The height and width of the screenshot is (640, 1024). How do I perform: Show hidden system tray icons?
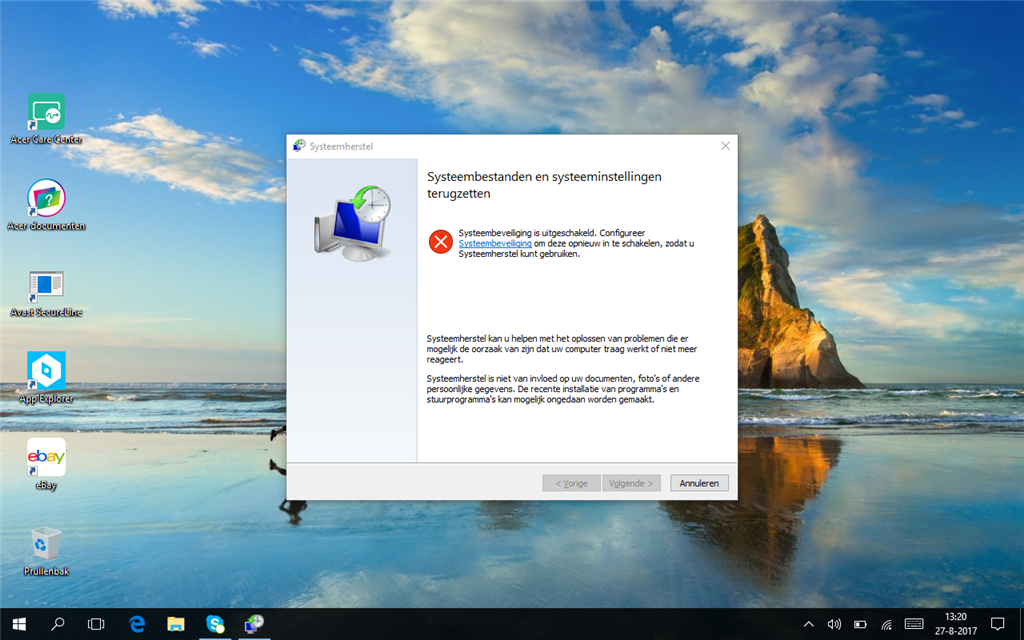(x=808, y=624)
